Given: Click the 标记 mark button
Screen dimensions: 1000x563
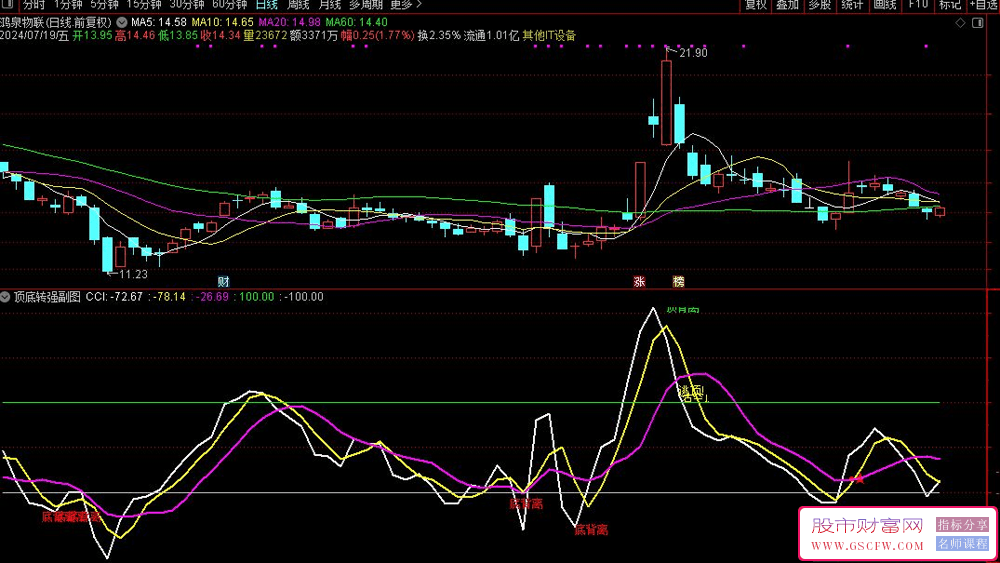Looking at the screenshot, I should [950, 4].
